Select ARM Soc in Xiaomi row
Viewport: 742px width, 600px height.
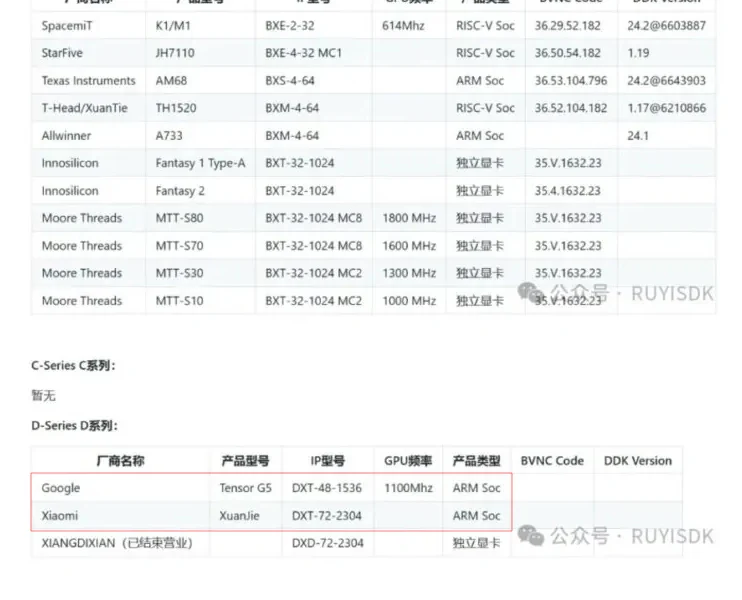(x=476, y=516)
